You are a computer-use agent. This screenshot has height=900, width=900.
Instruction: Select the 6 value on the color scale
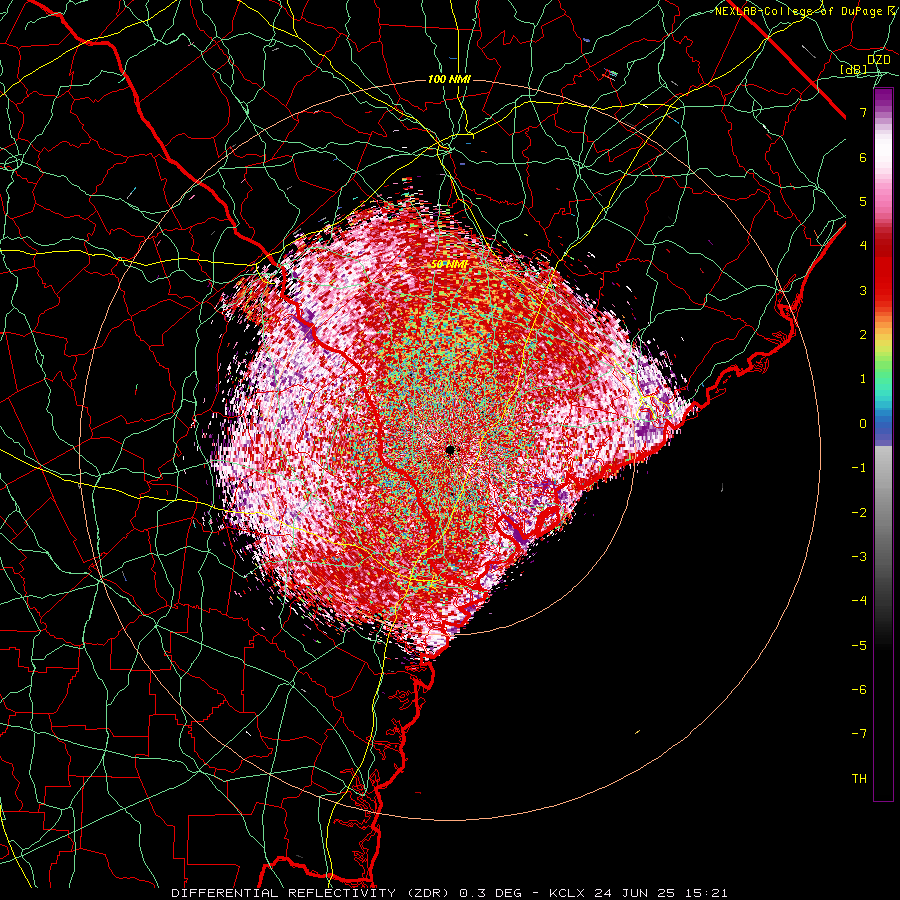click(863, 157)
